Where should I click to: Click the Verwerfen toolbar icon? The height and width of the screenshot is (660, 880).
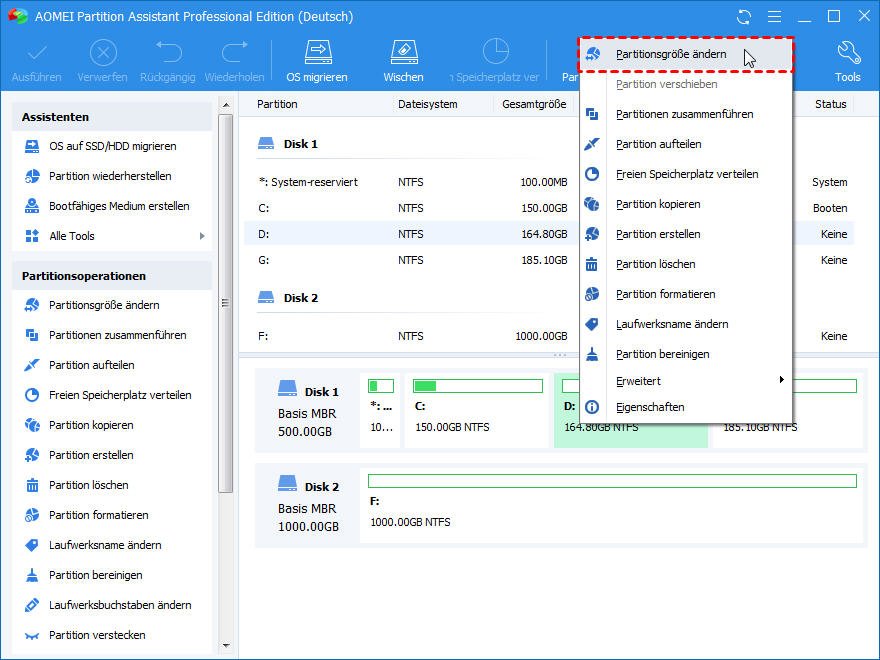click(x=103, y=54)
